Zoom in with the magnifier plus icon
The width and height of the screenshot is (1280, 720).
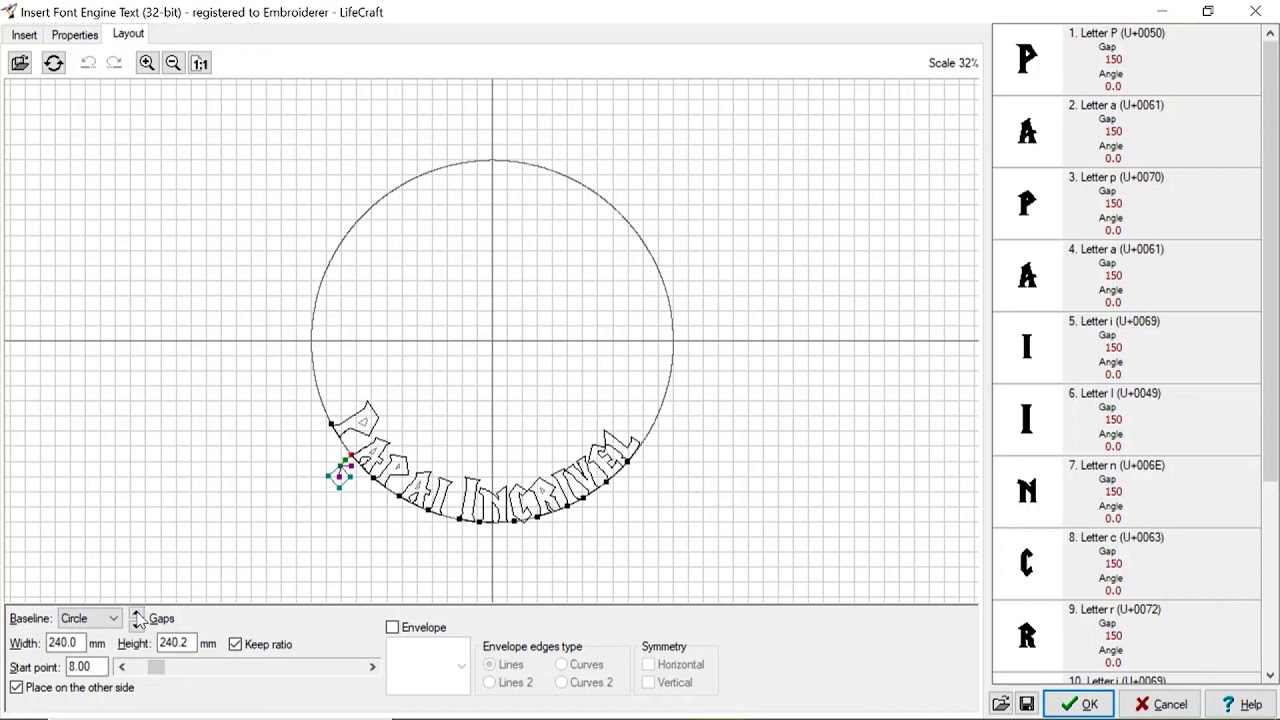tap(147, 63)
